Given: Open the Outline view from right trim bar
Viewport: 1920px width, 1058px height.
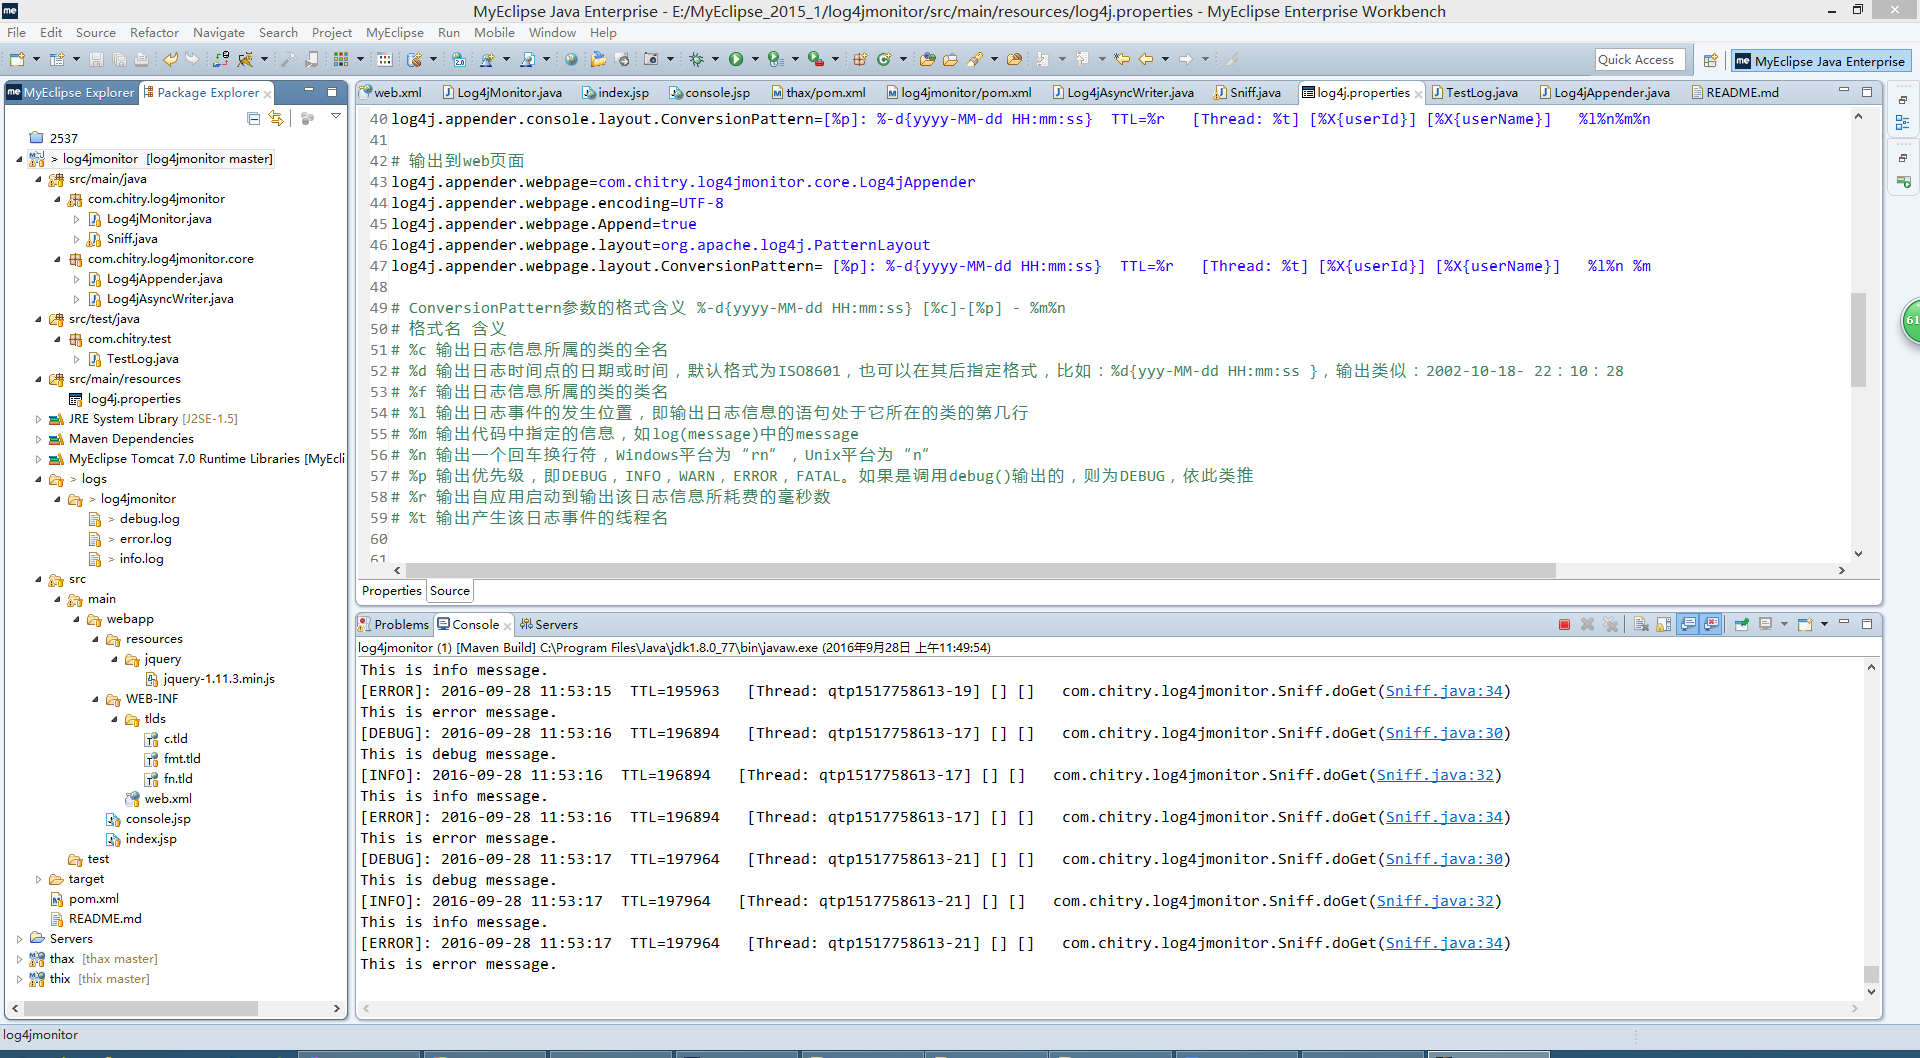Looking at the screenshot, I should click(x=1902, y=122).
